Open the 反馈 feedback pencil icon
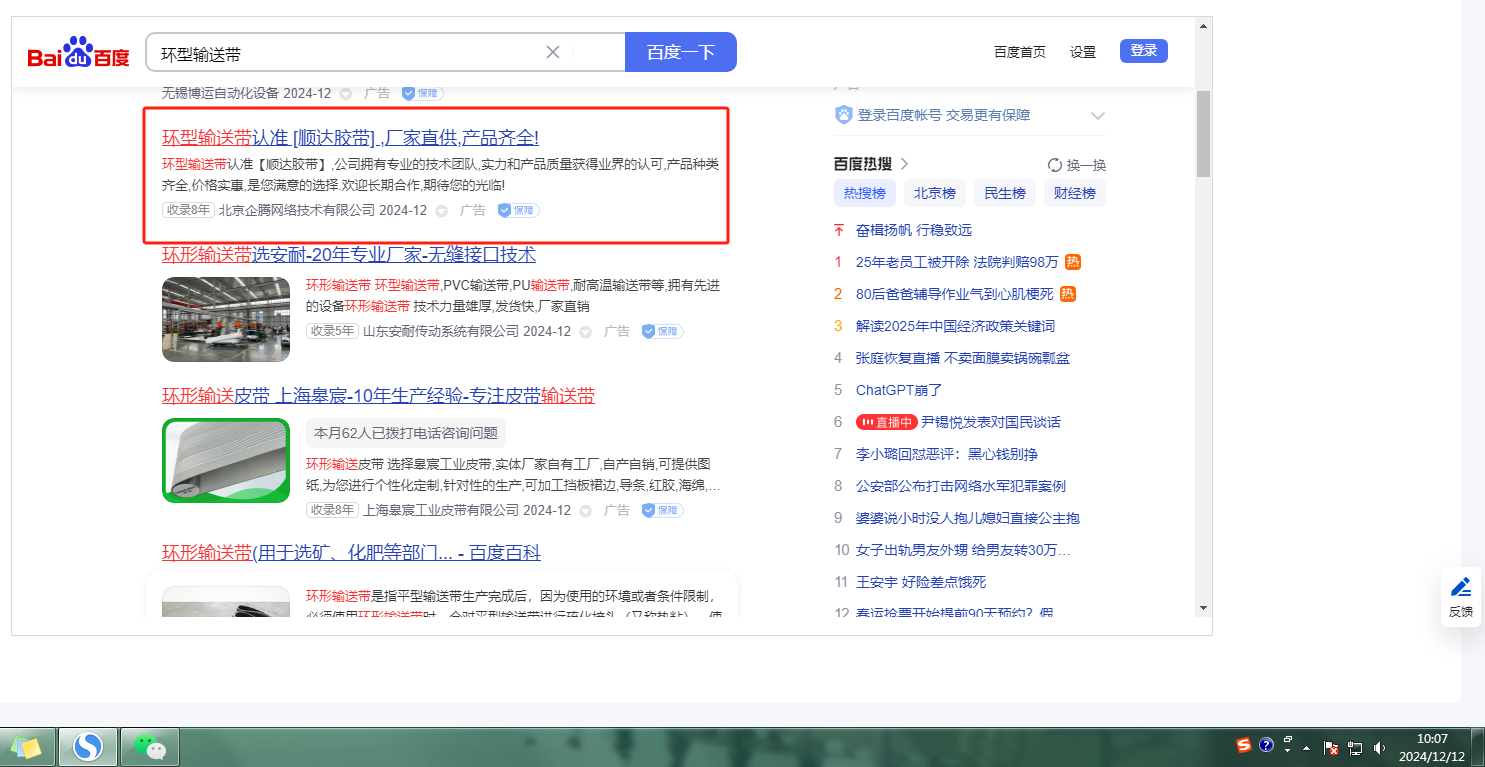Screen dimensions: 1485x767 (x=1460, y=587)
